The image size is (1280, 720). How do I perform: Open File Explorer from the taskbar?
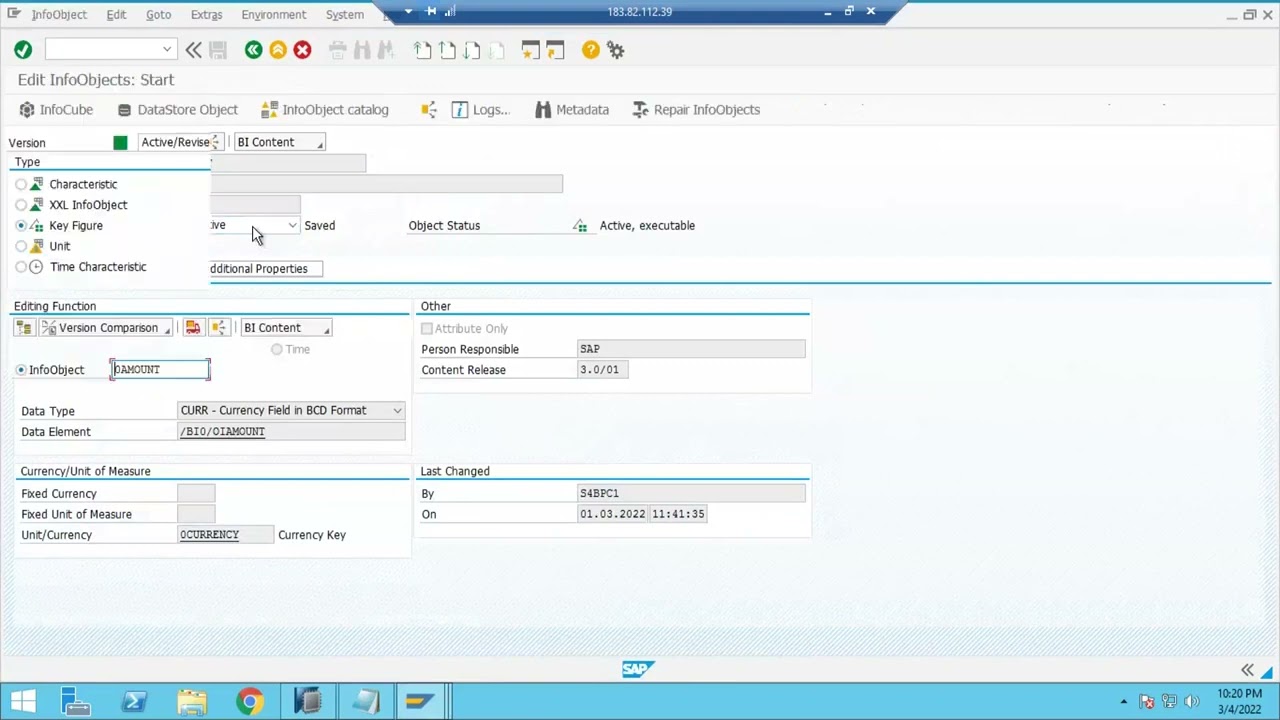[x=192, y=702]
